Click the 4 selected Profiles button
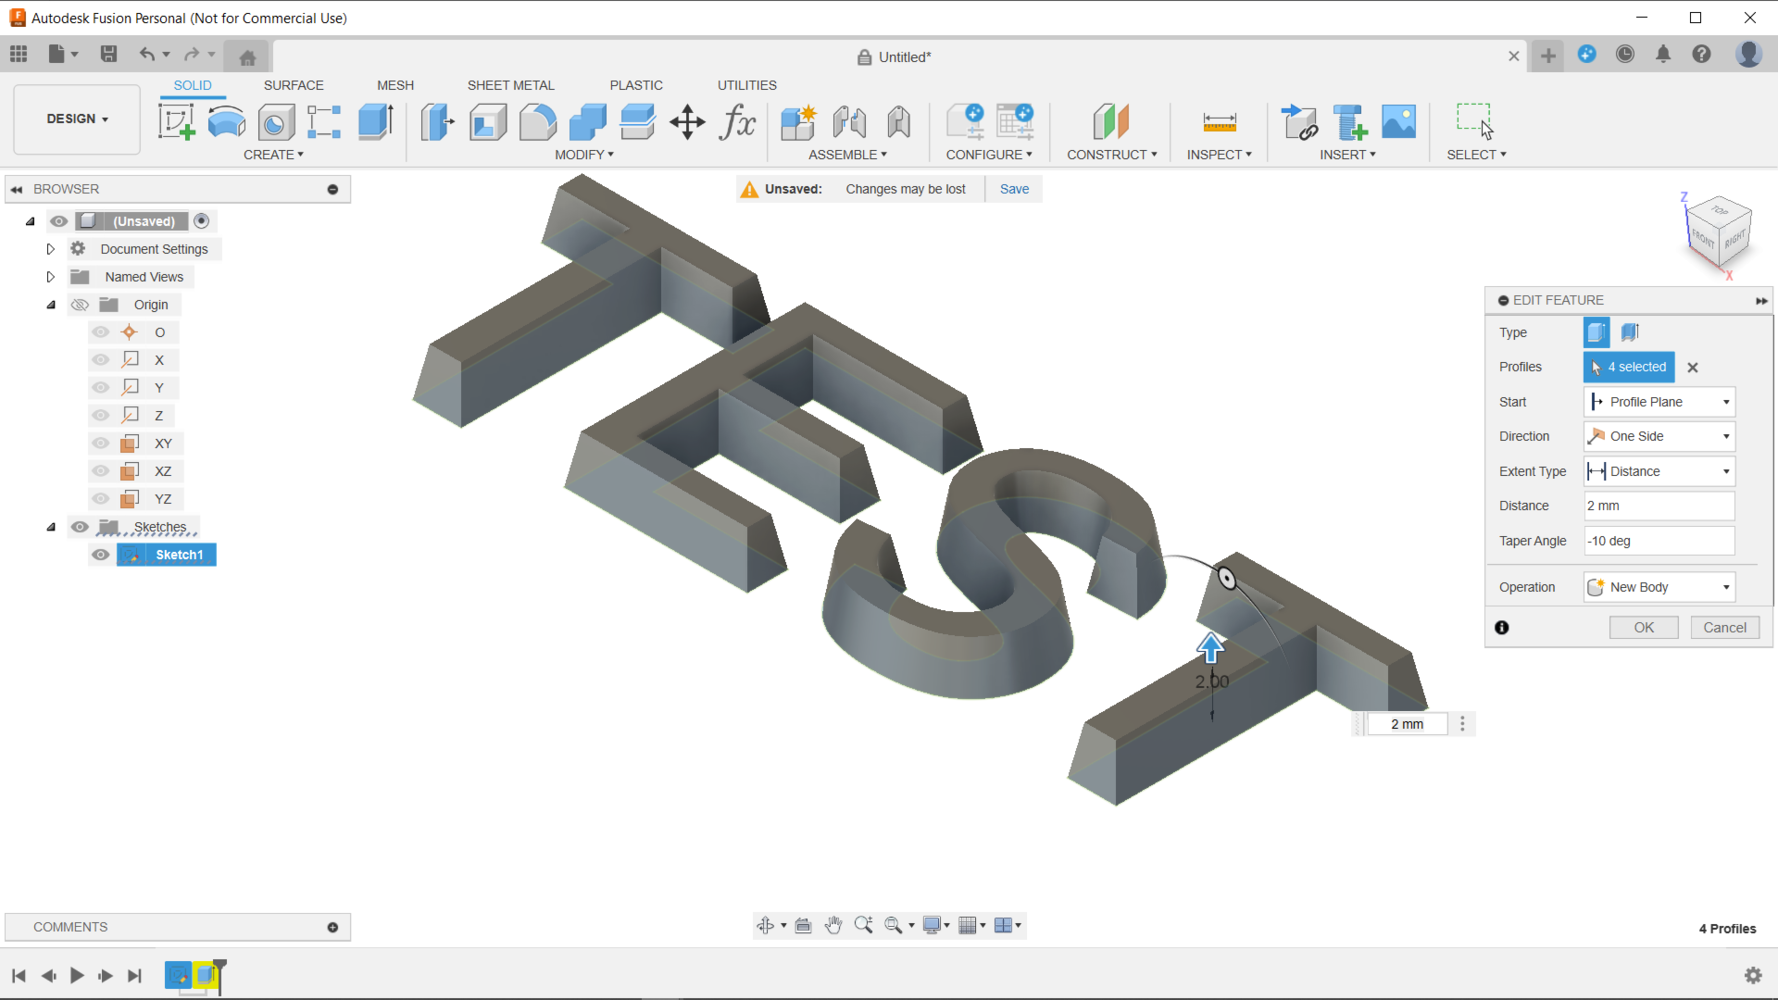 click(x=1629, y=367)
